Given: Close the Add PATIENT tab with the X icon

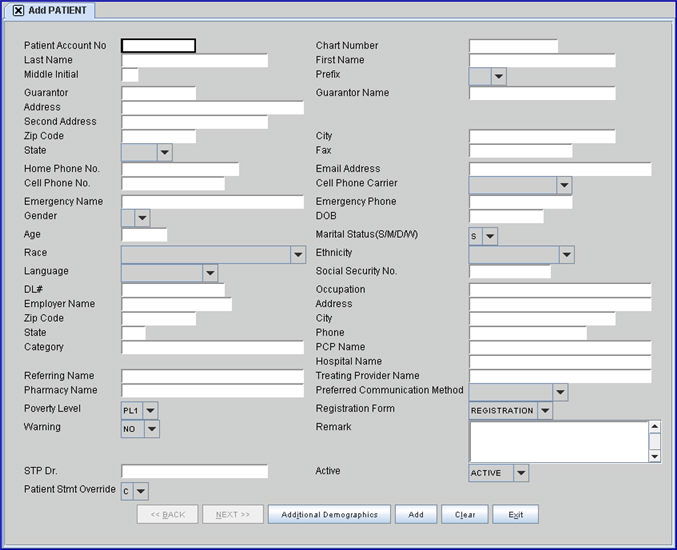Looking at the screenshot, I should tap(18, 10).
